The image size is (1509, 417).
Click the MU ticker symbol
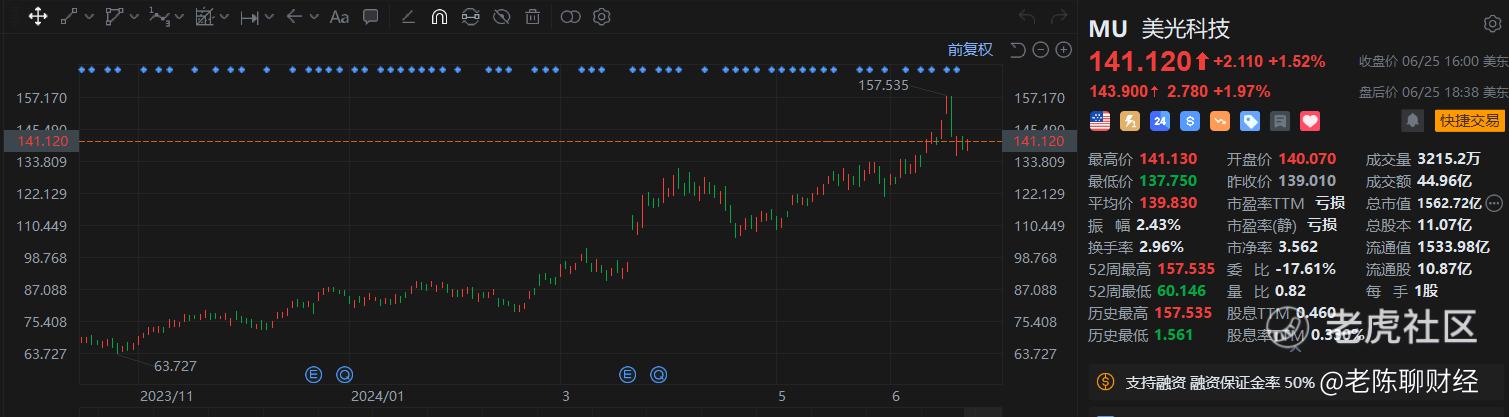click(x=1108, y=28)
